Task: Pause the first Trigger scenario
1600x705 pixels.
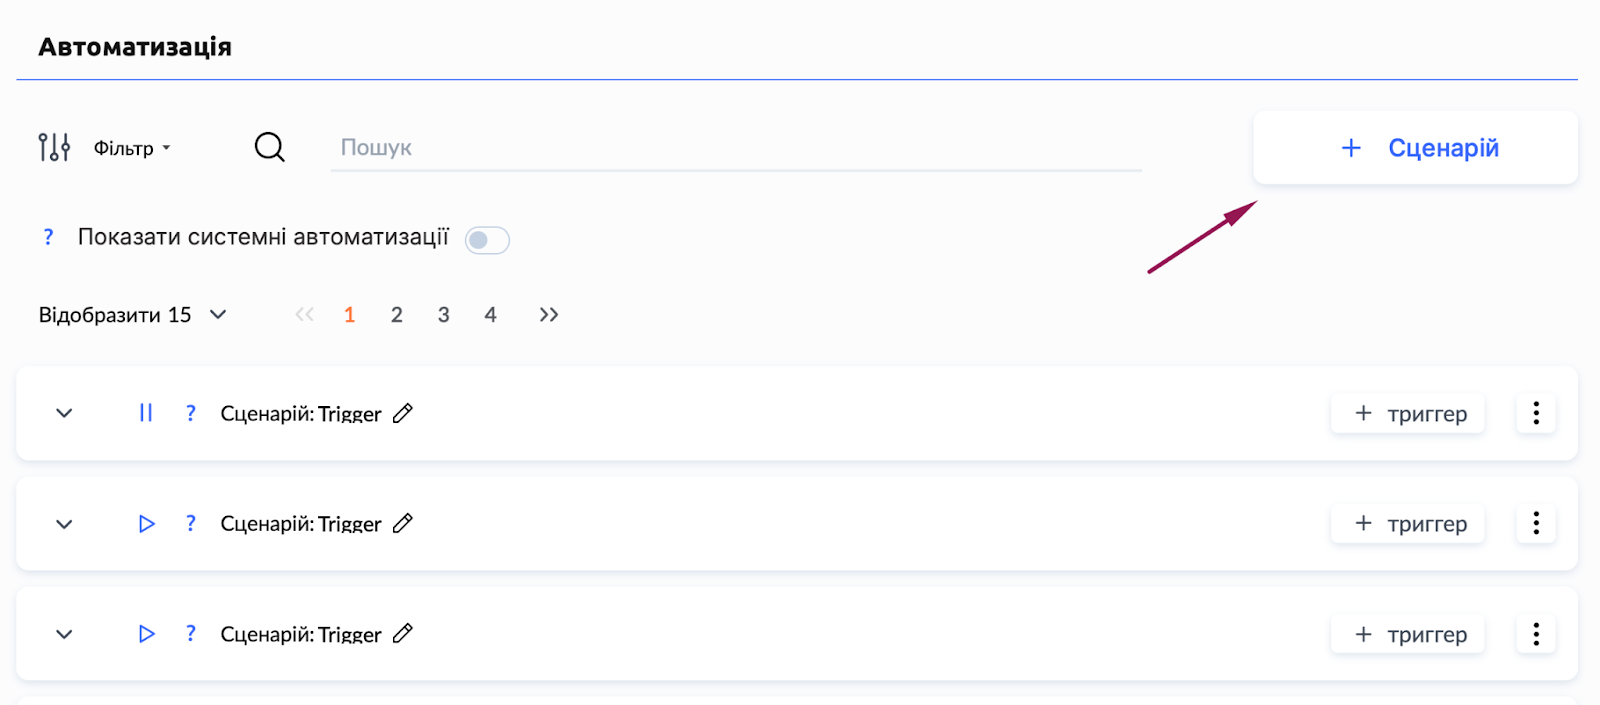Action: (x=146, y=413)
